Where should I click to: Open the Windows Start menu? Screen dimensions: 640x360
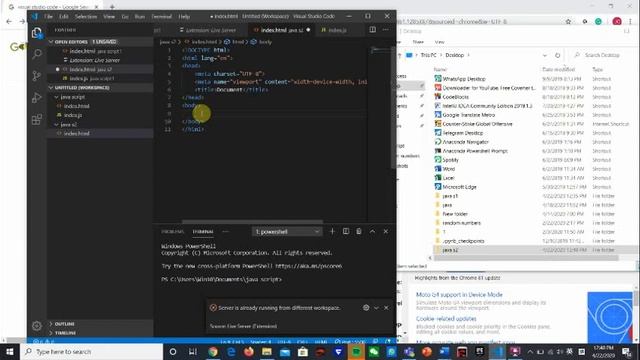[x=9, y=351]
